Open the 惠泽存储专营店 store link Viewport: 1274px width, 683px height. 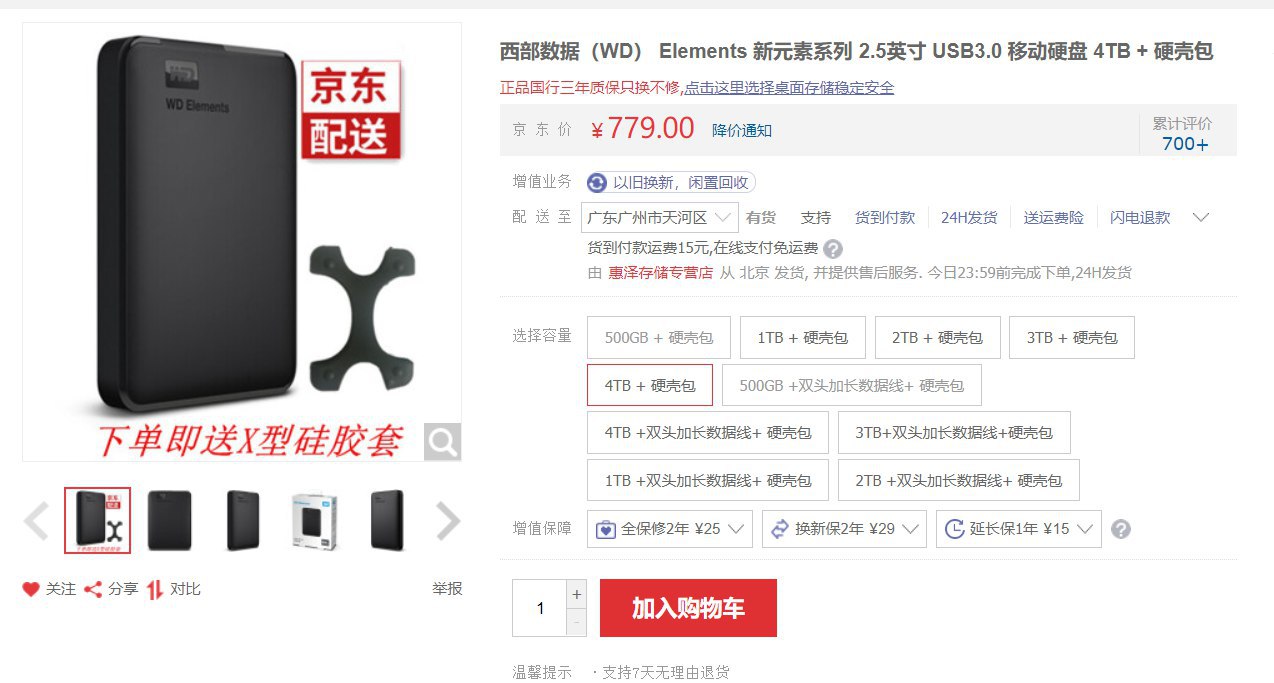[660, 273]
